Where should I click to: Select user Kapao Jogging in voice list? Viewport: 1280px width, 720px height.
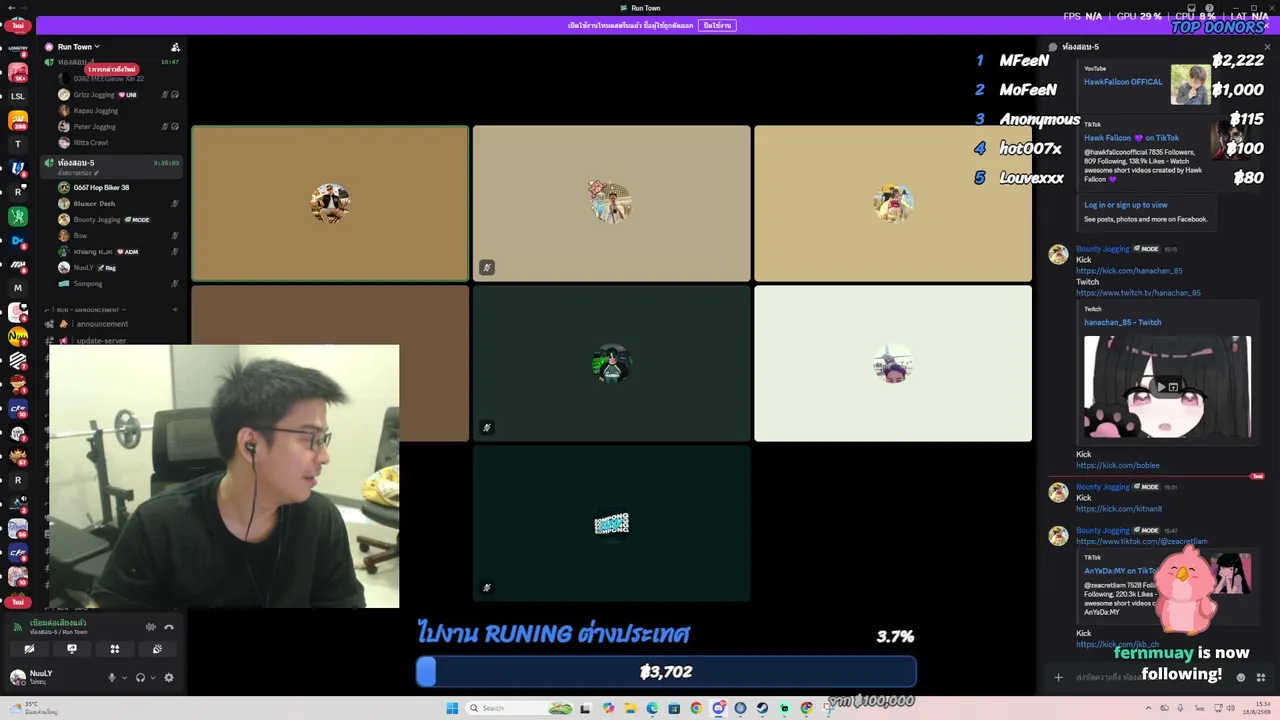tap(96, 111)
